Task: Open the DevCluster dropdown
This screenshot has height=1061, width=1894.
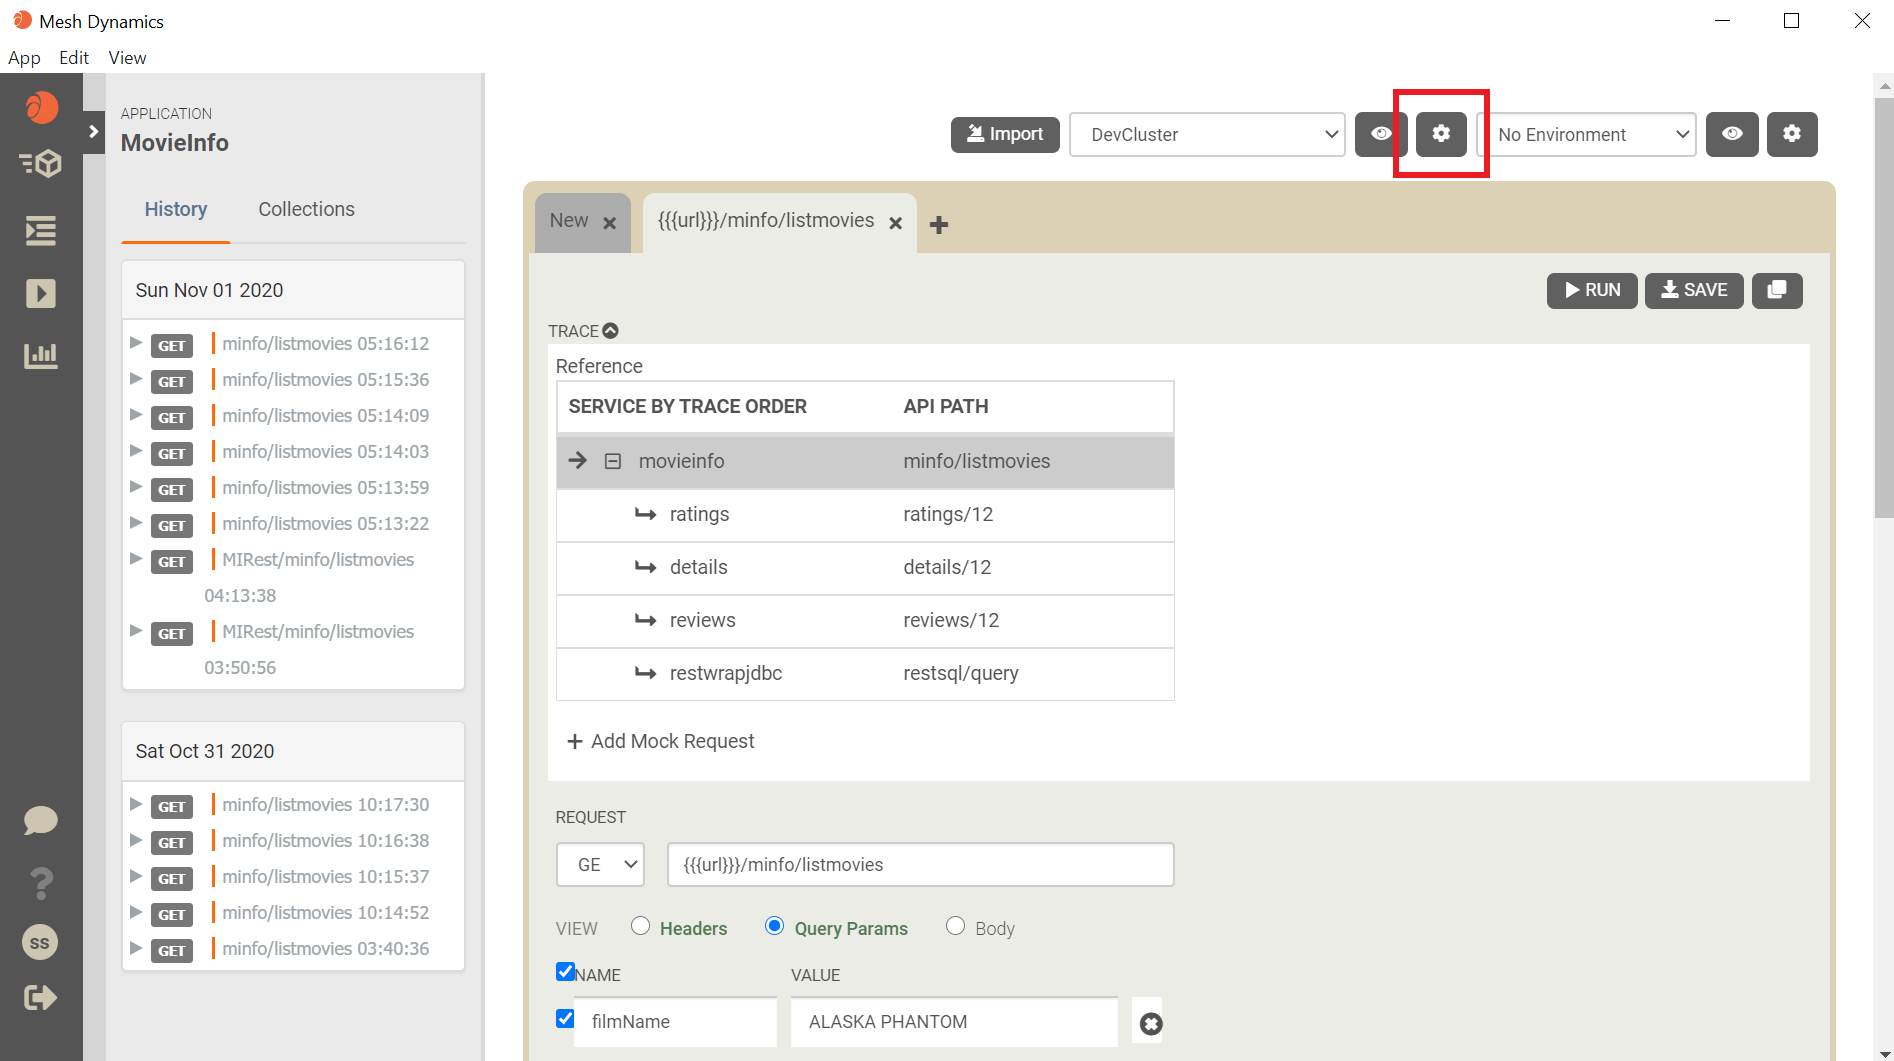Action: tap(1208, 134)
